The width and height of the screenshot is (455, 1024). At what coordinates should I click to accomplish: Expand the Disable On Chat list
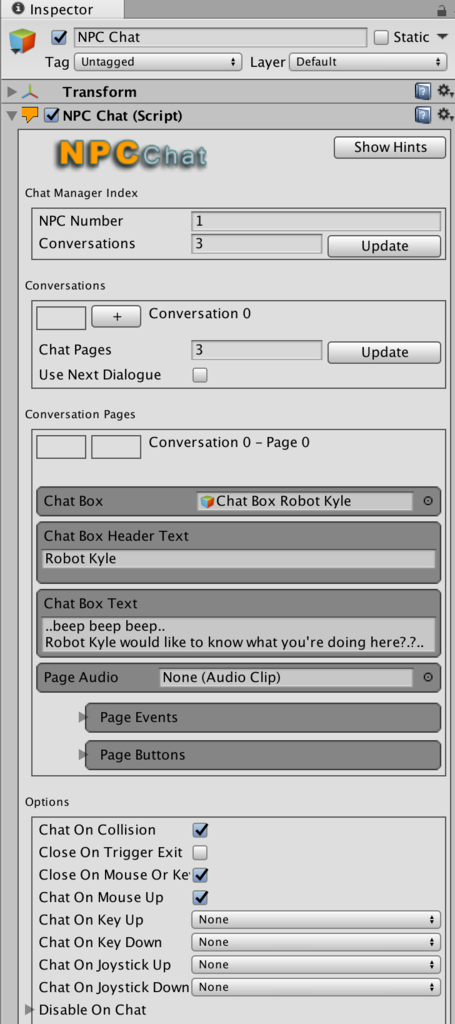tap(29, 1010)
